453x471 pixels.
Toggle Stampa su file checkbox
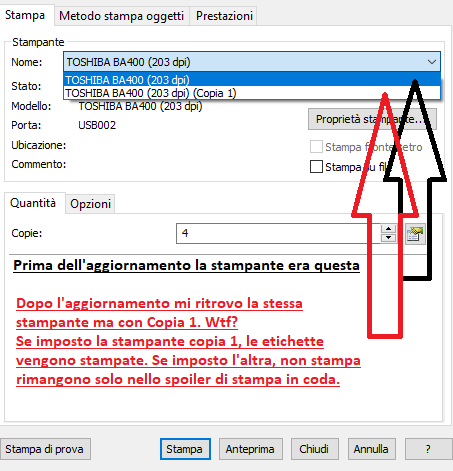coord(316,167)
